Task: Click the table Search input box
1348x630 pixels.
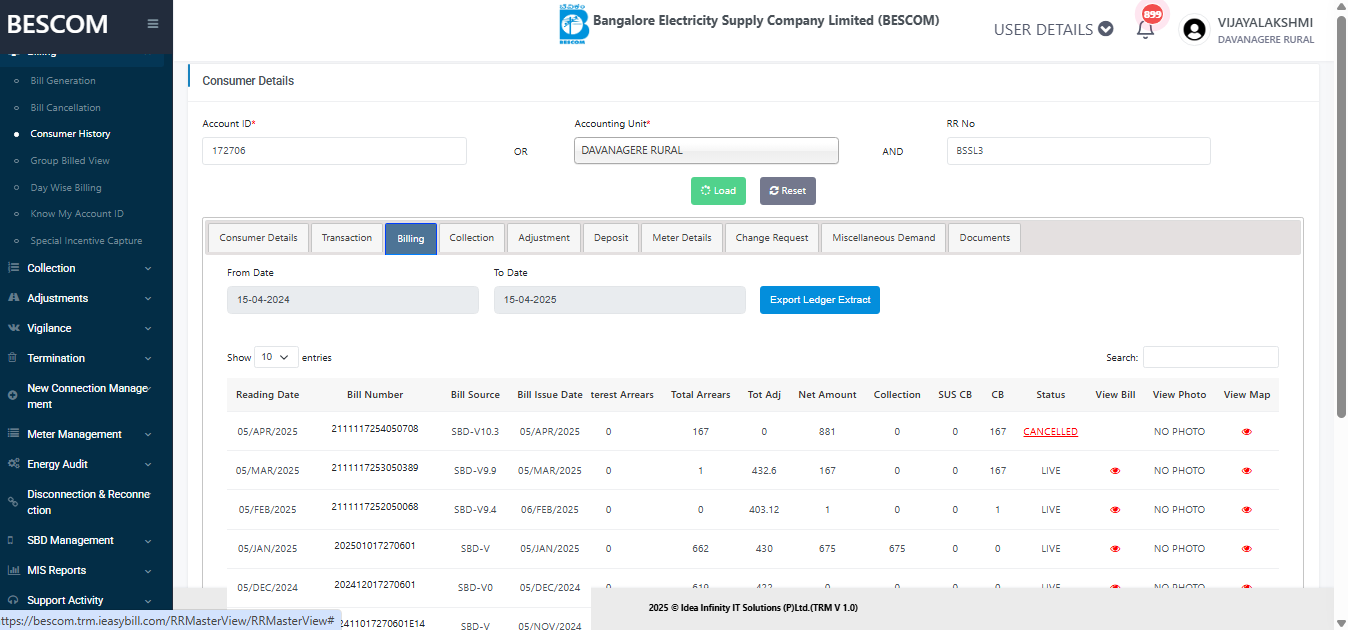Action: pyautogui.click(x=1210, y=357)
